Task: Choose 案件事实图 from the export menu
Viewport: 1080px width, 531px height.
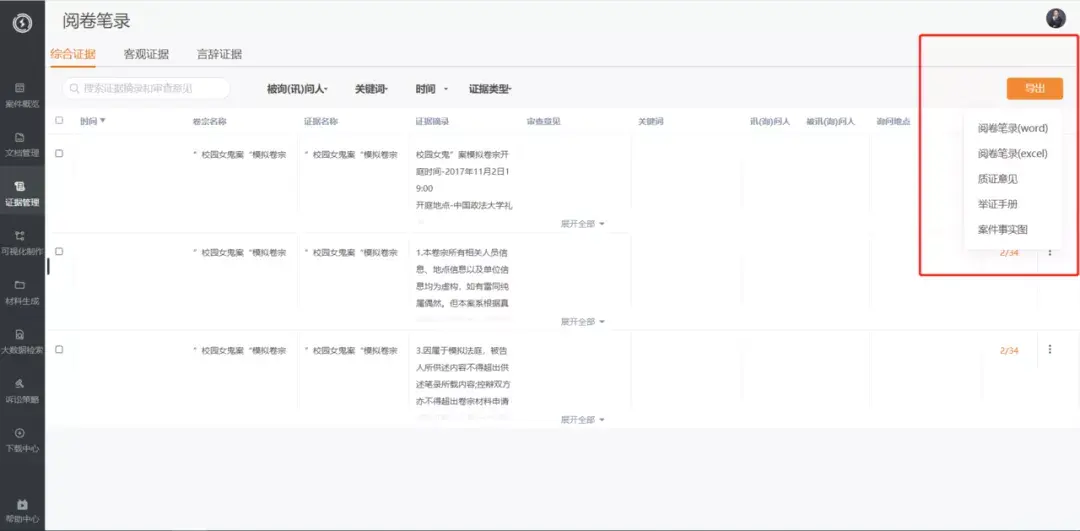Action: tap(1002, 229)
